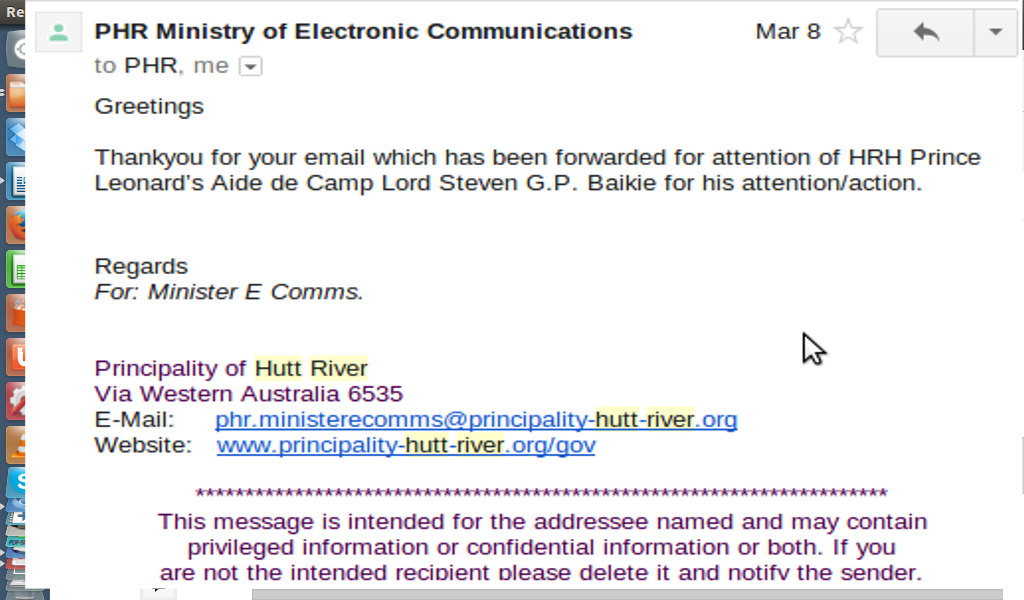This screenshot has width=1024, height=600.
Task: Click the 'to PHR, me' recipients line
Action: tap(162, 66)
